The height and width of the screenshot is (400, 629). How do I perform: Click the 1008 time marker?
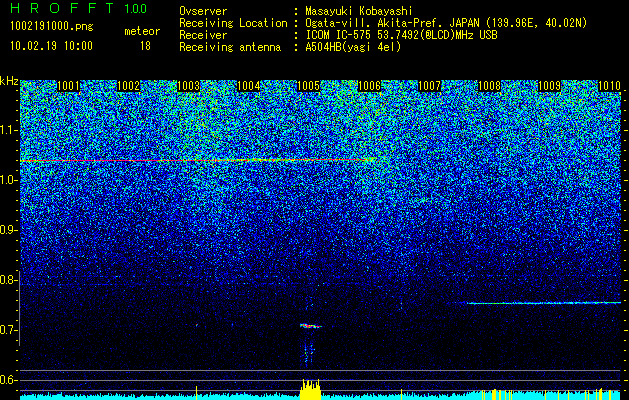489,86
